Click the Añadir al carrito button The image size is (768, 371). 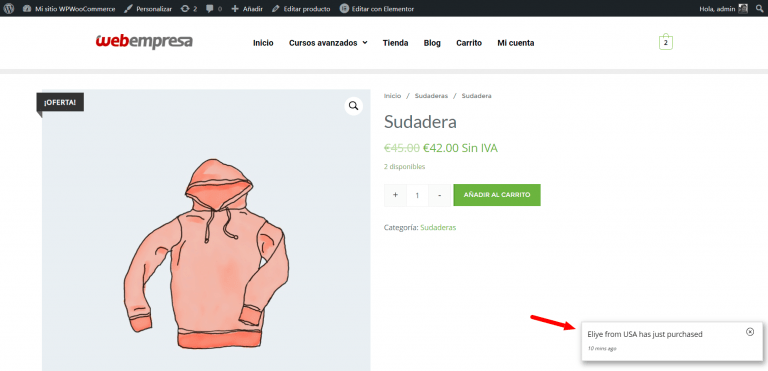point(497,195)
